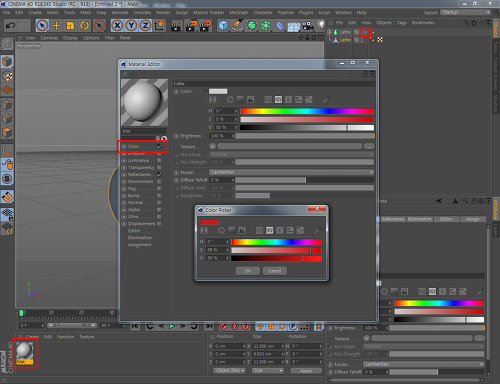Open the spline pen tool

click(x=237, y=25)
